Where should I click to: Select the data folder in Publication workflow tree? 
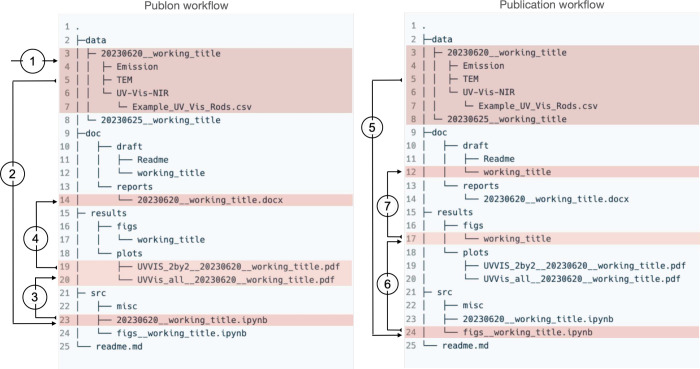click(442, 39)
